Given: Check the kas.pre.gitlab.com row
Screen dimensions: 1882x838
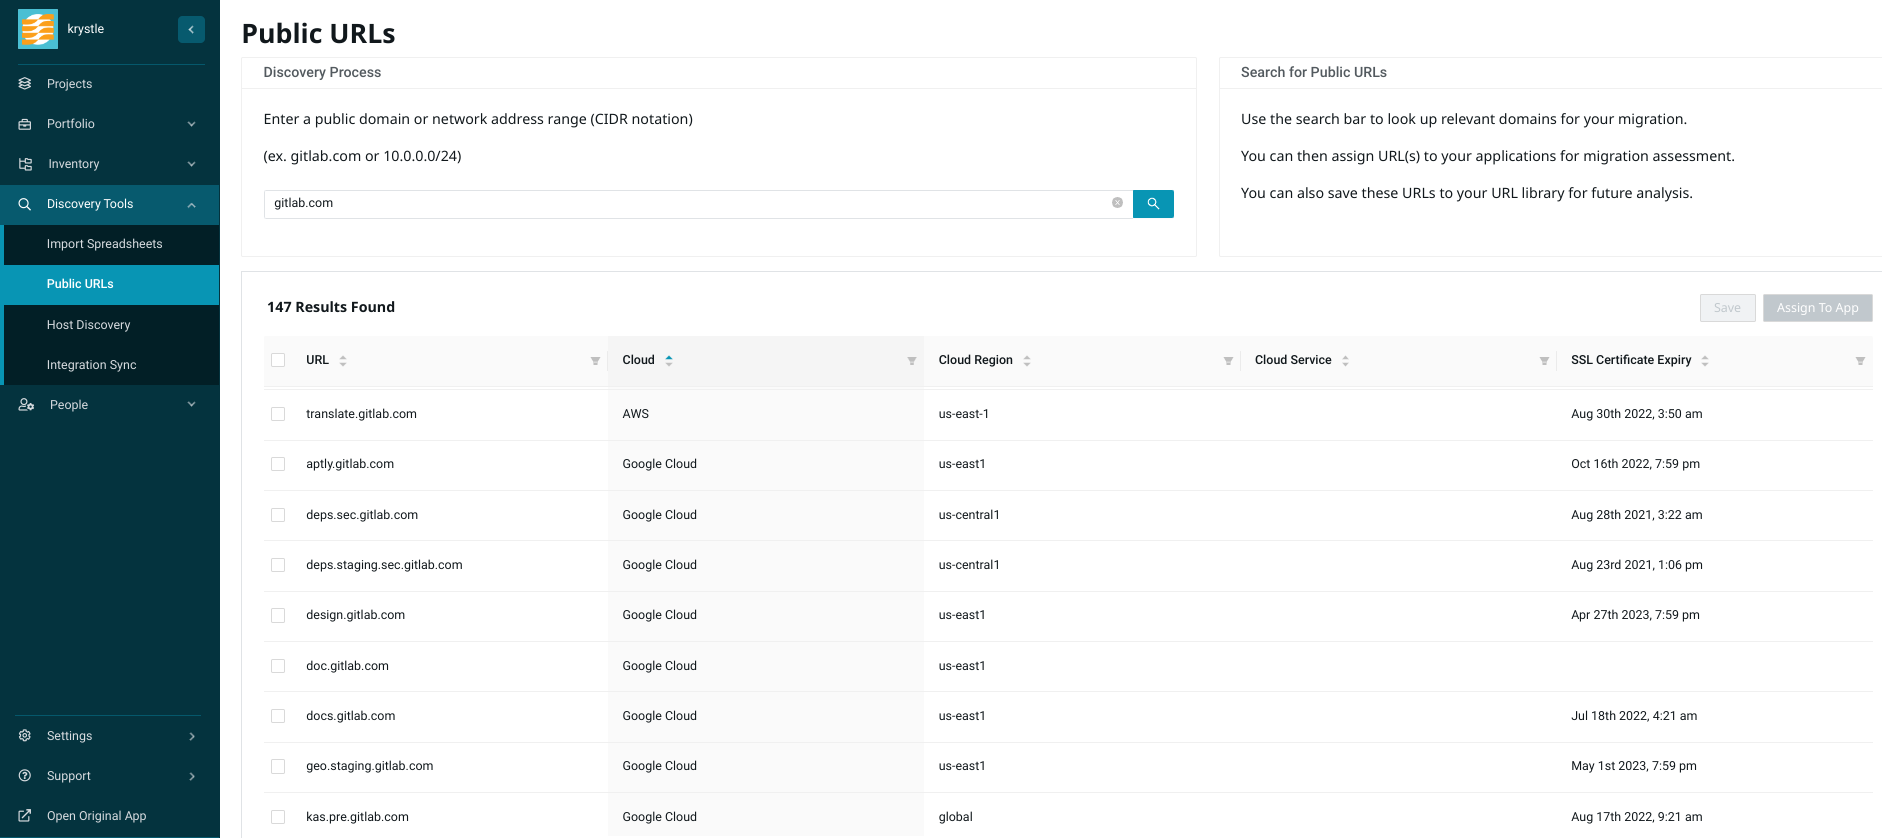Looking at the screenshot, I should pyautogui.click(x=278, y=817).
